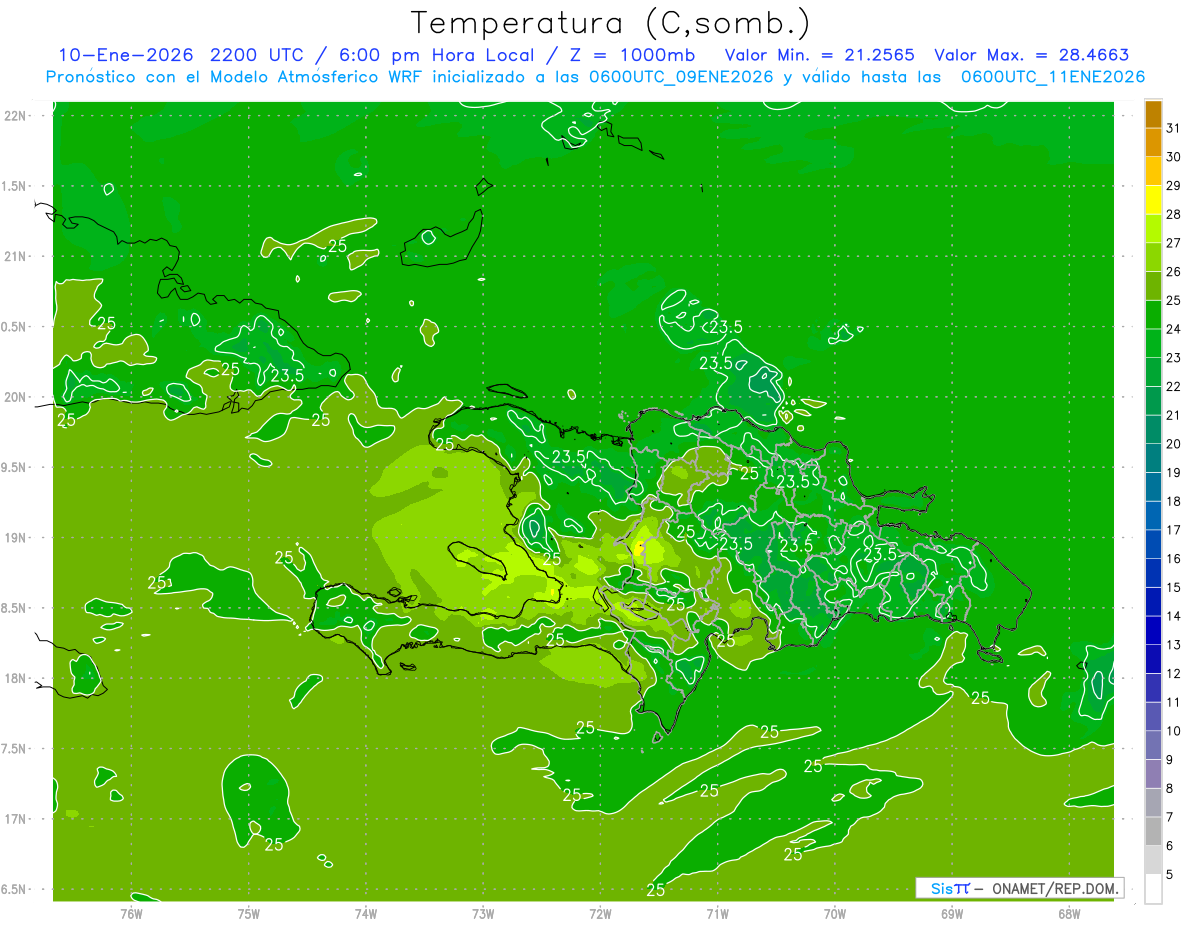Click the 74W longitude axis label

coord(366,914)
